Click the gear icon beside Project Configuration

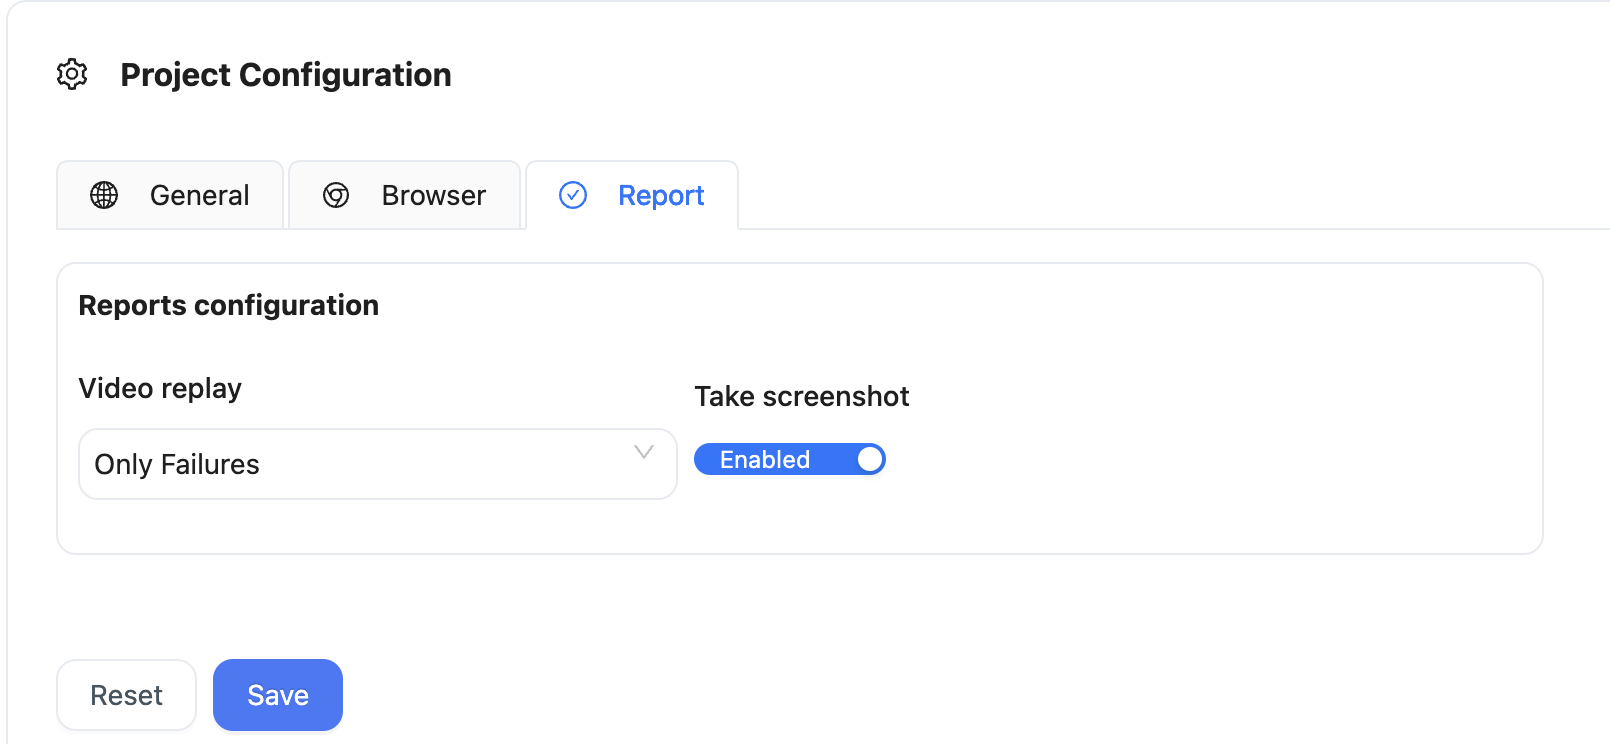coord(72,74)
